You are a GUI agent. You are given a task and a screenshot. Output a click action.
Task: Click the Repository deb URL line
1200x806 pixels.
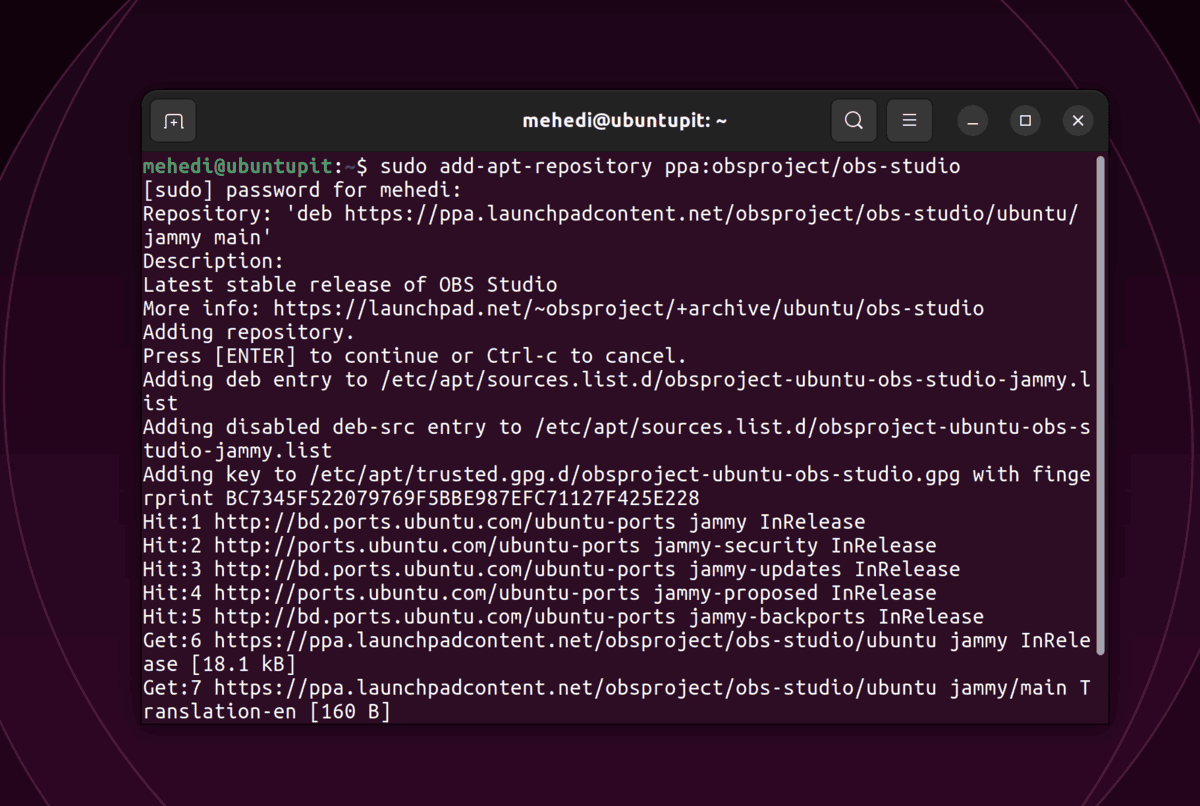610,214
